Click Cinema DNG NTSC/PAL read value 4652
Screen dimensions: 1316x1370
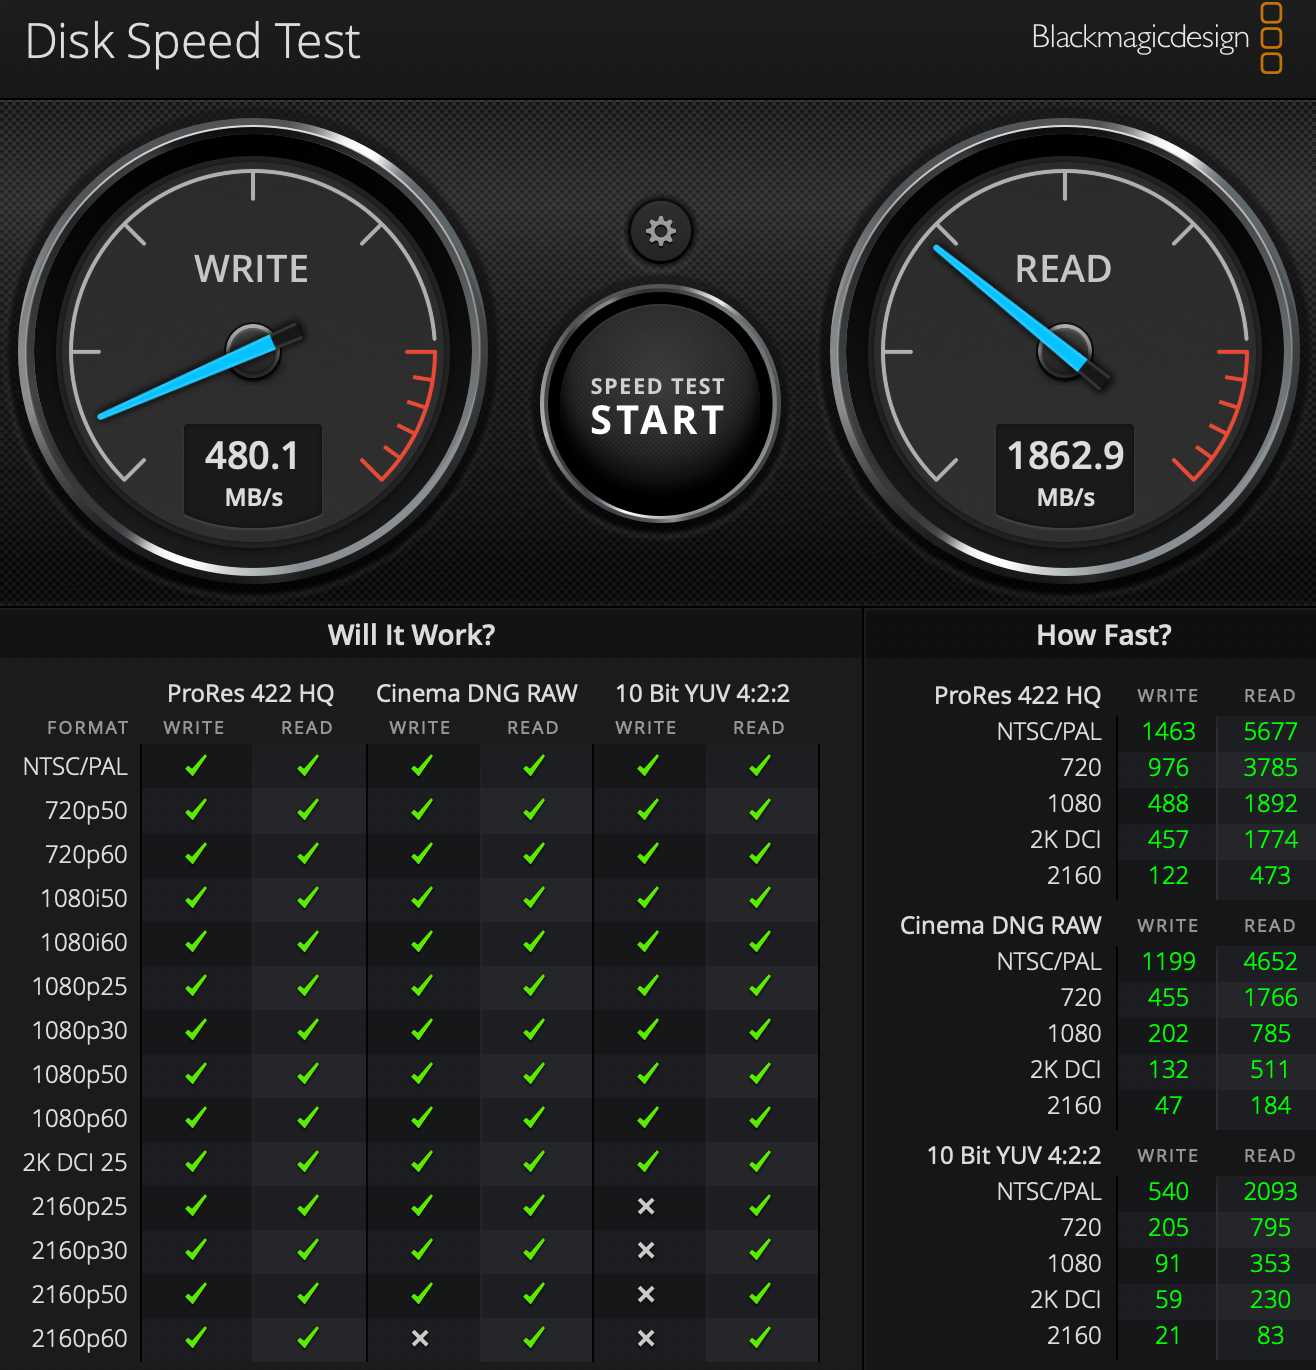pos(1270,961)
